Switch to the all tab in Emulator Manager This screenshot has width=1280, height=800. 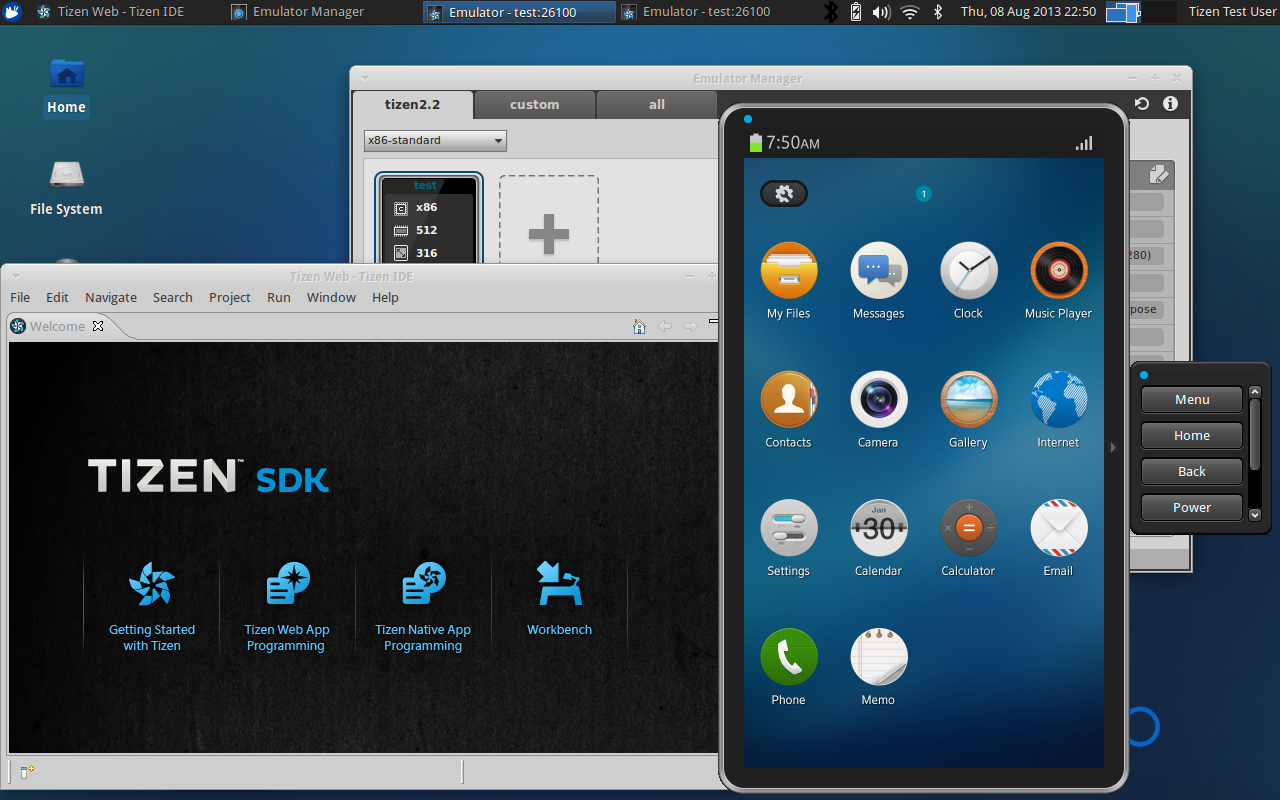coord(657,105)
